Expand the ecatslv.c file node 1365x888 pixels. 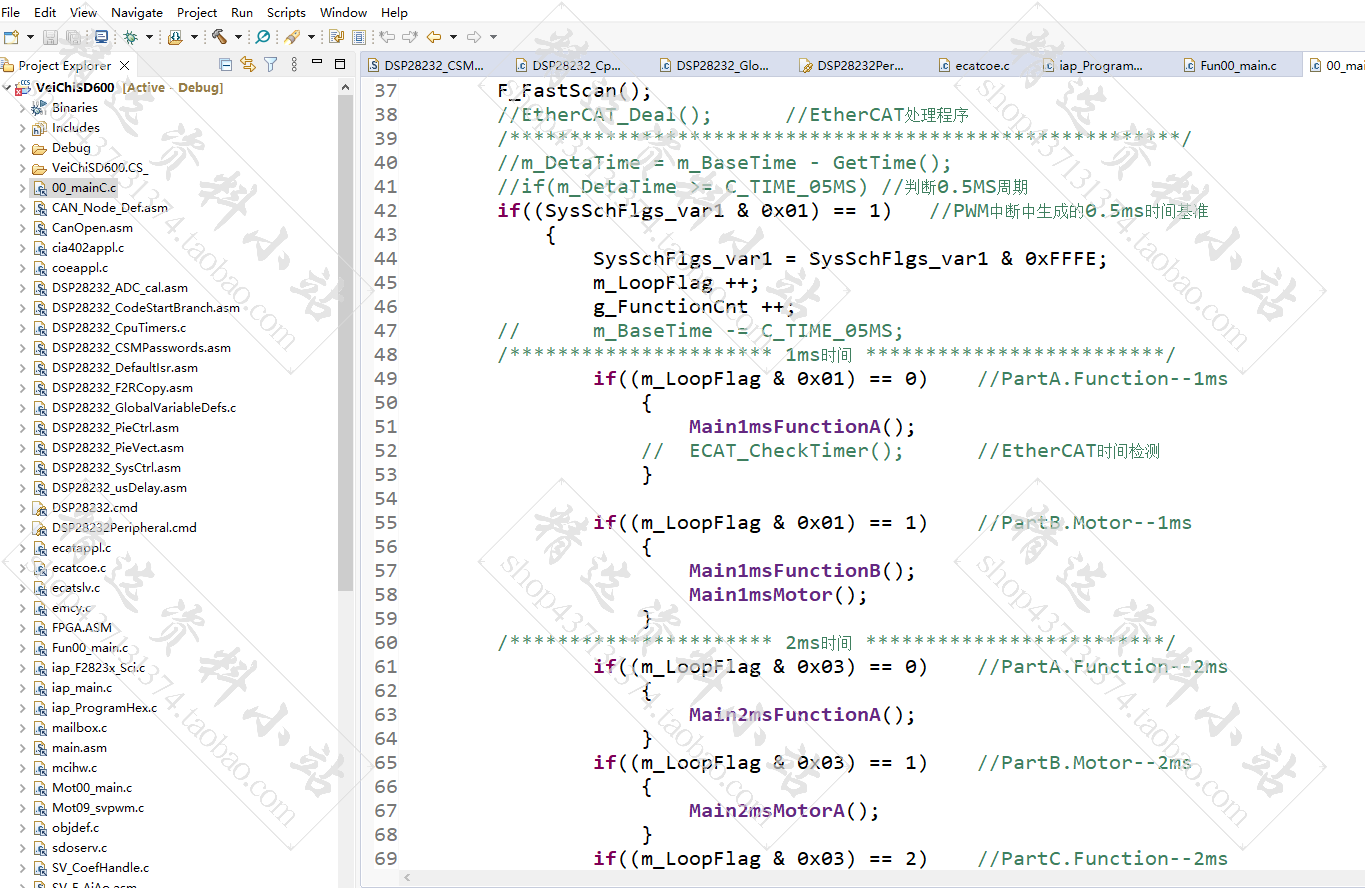(22, 588)
